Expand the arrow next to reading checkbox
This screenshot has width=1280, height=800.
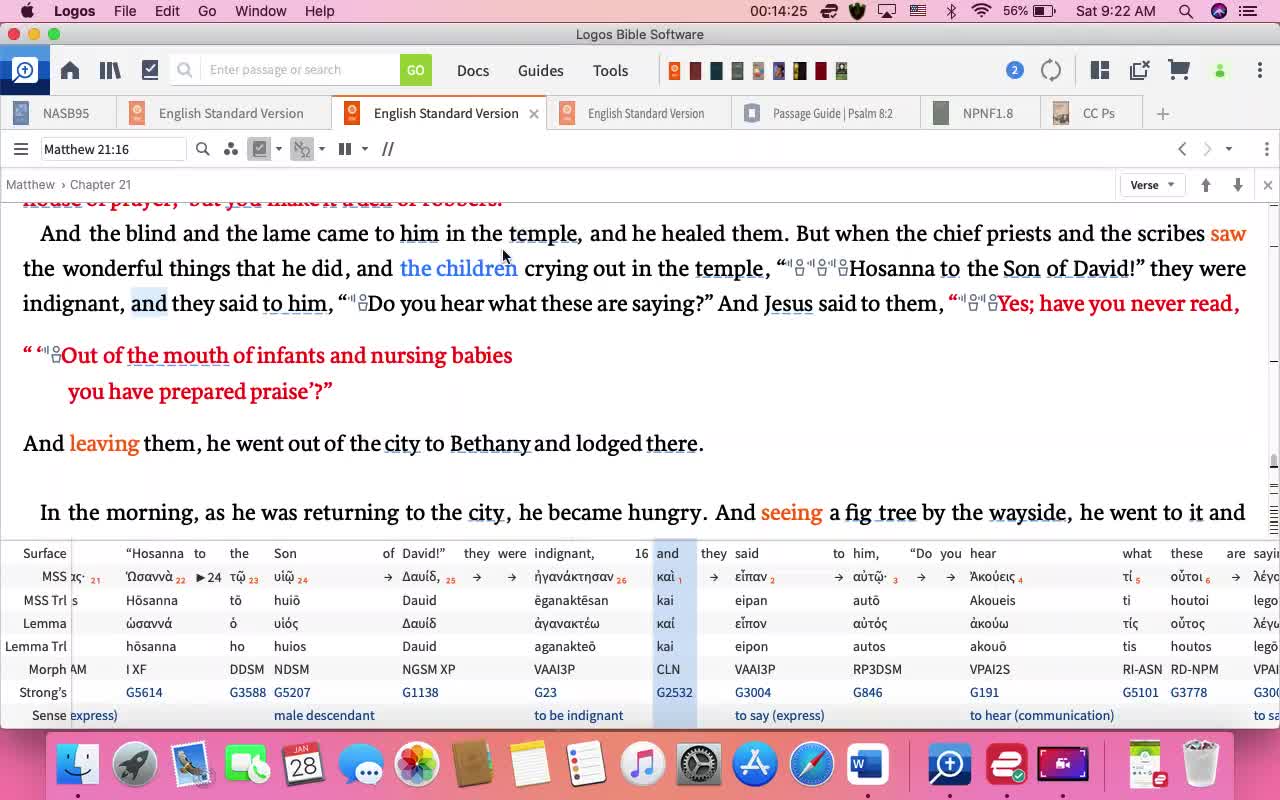279,149
